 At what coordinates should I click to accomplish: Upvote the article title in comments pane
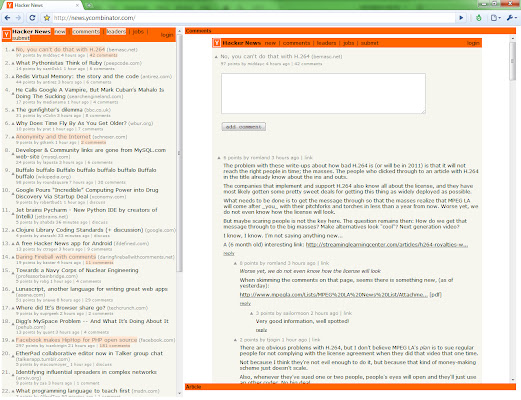216,57
